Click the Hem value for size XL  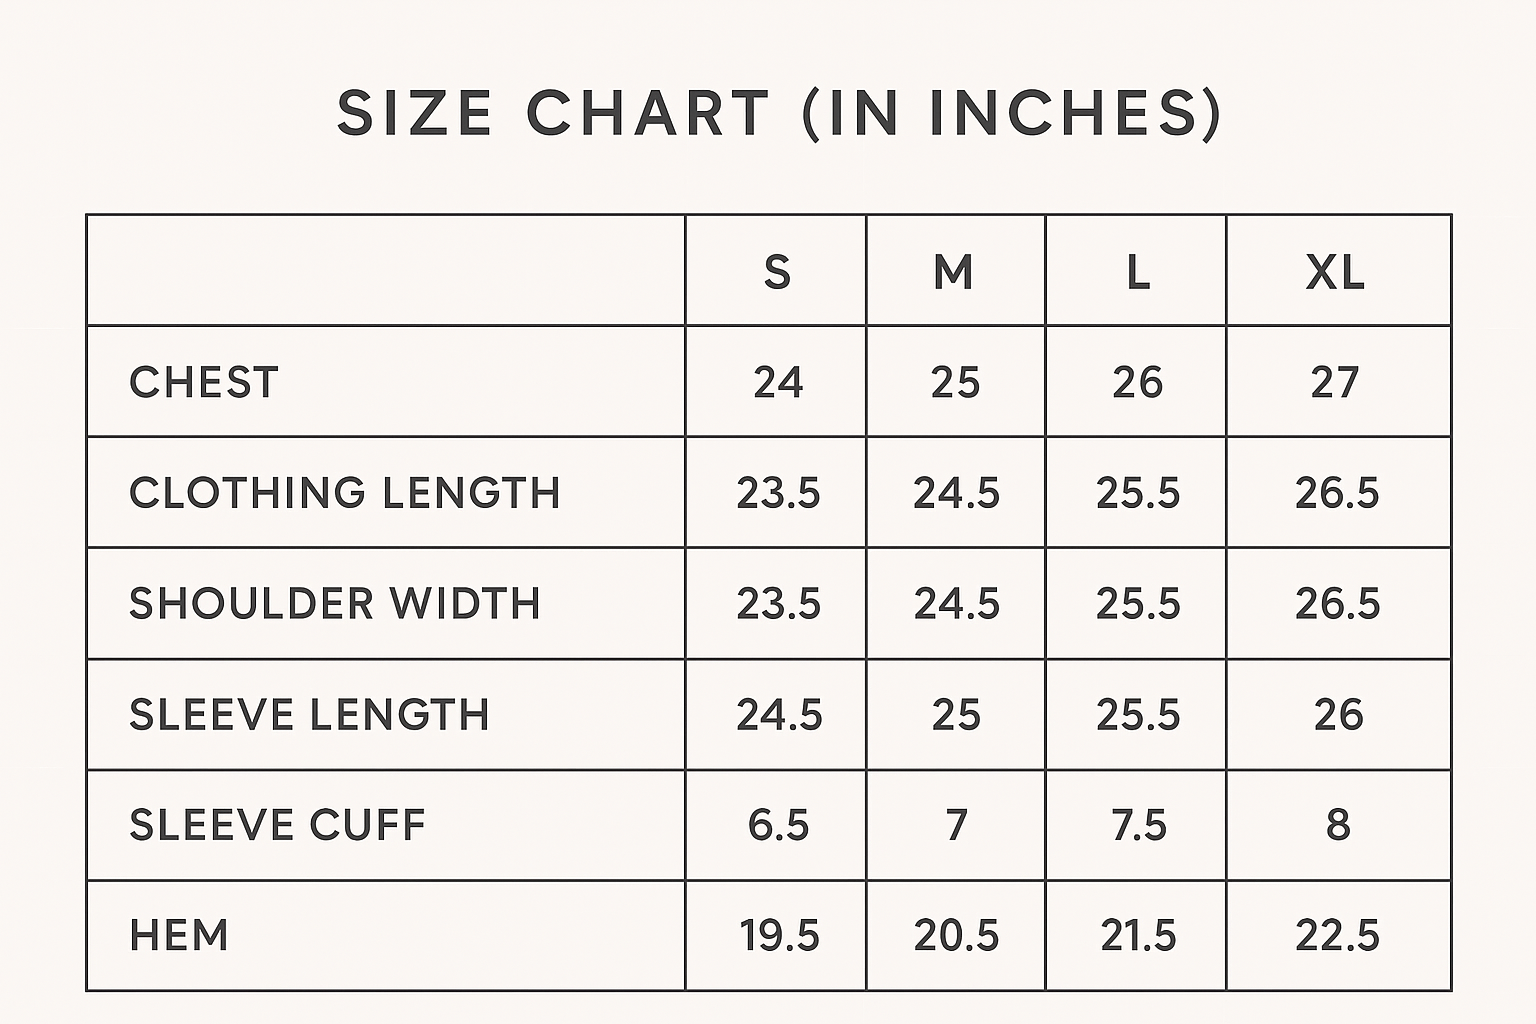1338,936
